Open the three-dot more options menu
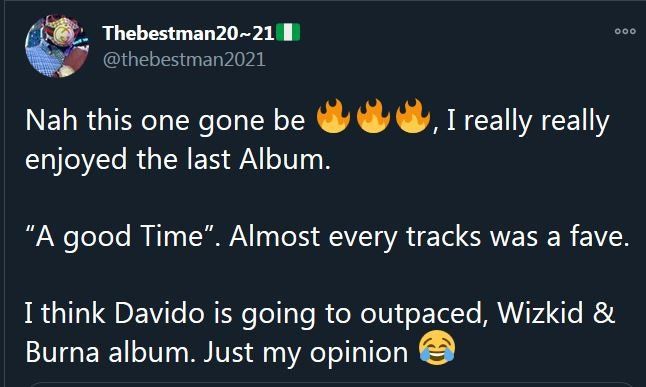The height and width of the screenshot is (387, 646). [x=625, y=31]
